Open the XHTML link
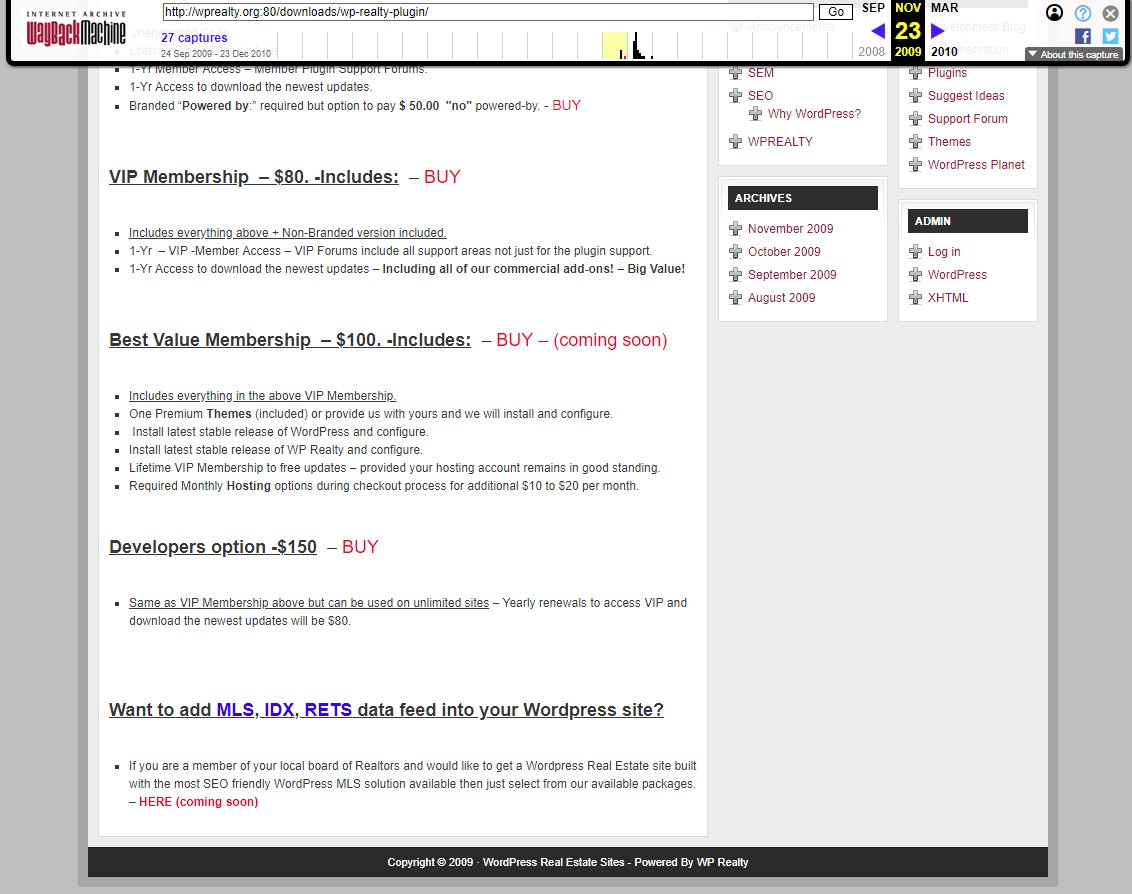 pos(948,298)
